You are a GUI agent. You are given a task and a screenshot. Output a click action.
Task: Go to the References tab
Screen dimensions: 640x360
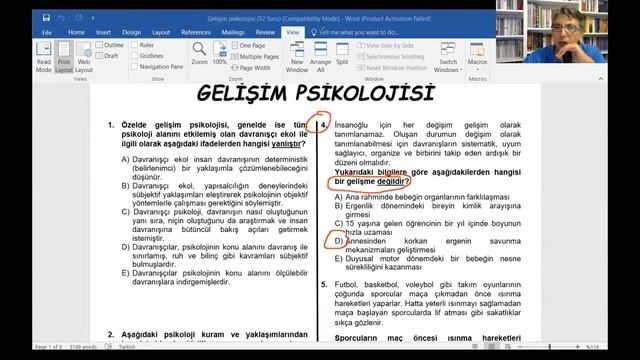tap(196, 32)
